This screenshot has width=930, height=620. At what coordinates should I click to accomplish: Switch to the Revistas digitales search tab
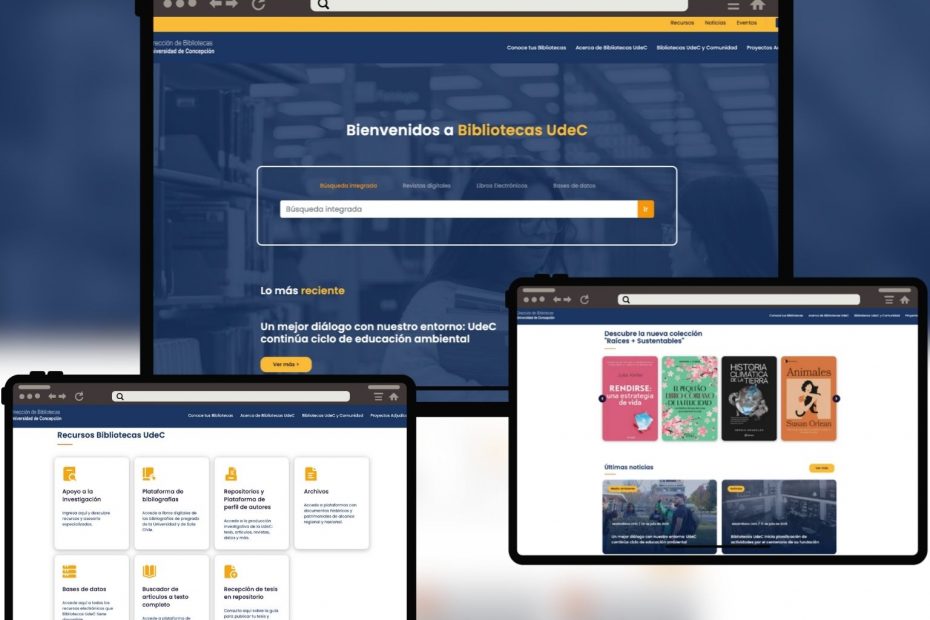[426, 186]
